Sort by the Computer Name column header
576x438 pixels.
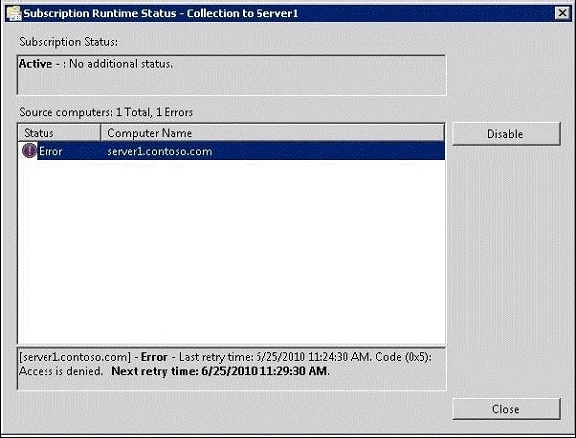tap(272, 133)
